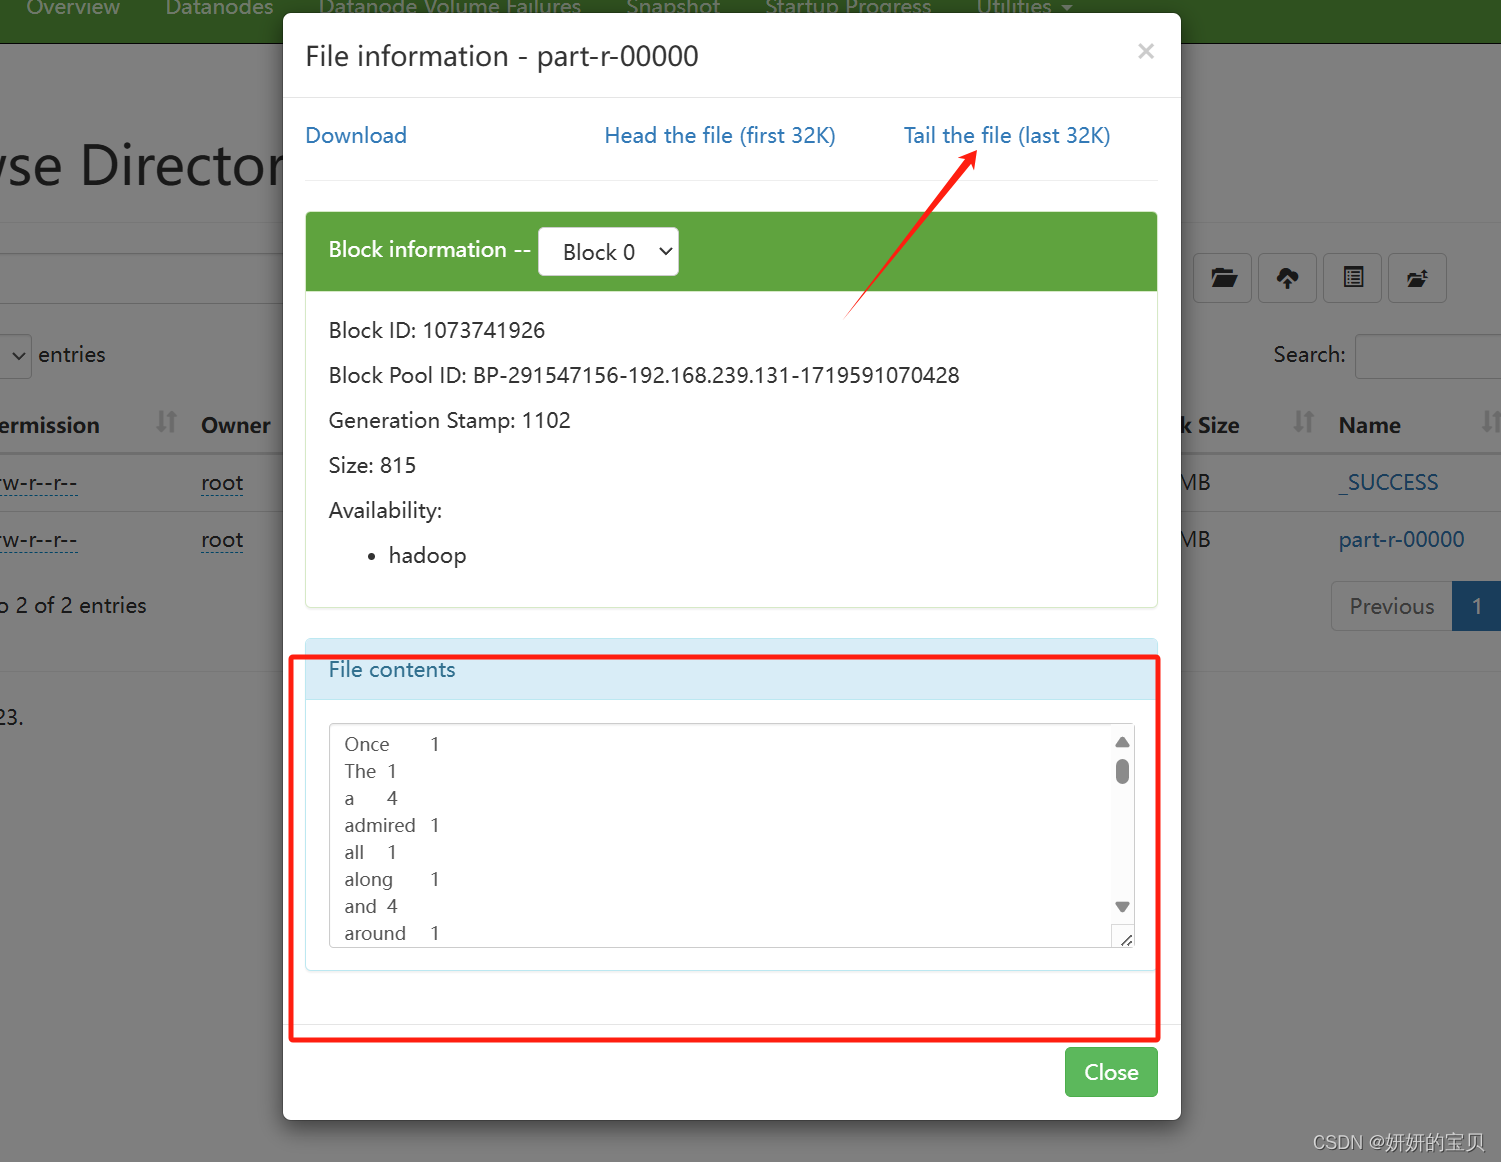Image resolution: width=1501 pixels, height=1162 pixels.
Task: Close dialog using the X icon
Action: tap(1146, 51)
